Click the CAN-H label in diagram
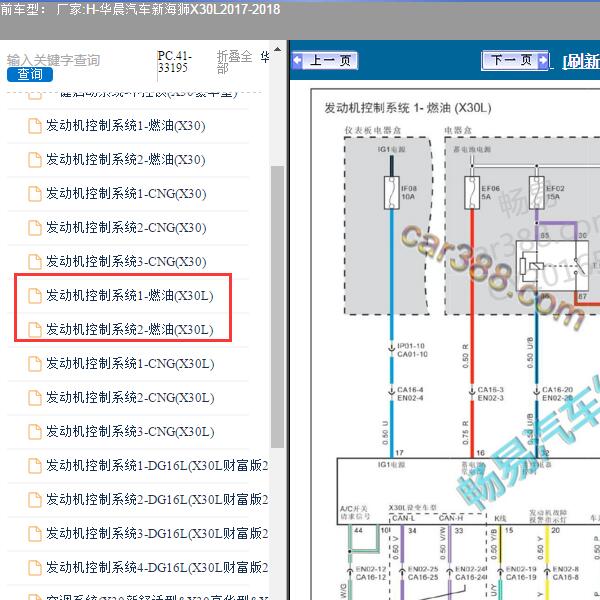Image resolution: width=600 pixels, height=600 pixels. click(451, 518)
